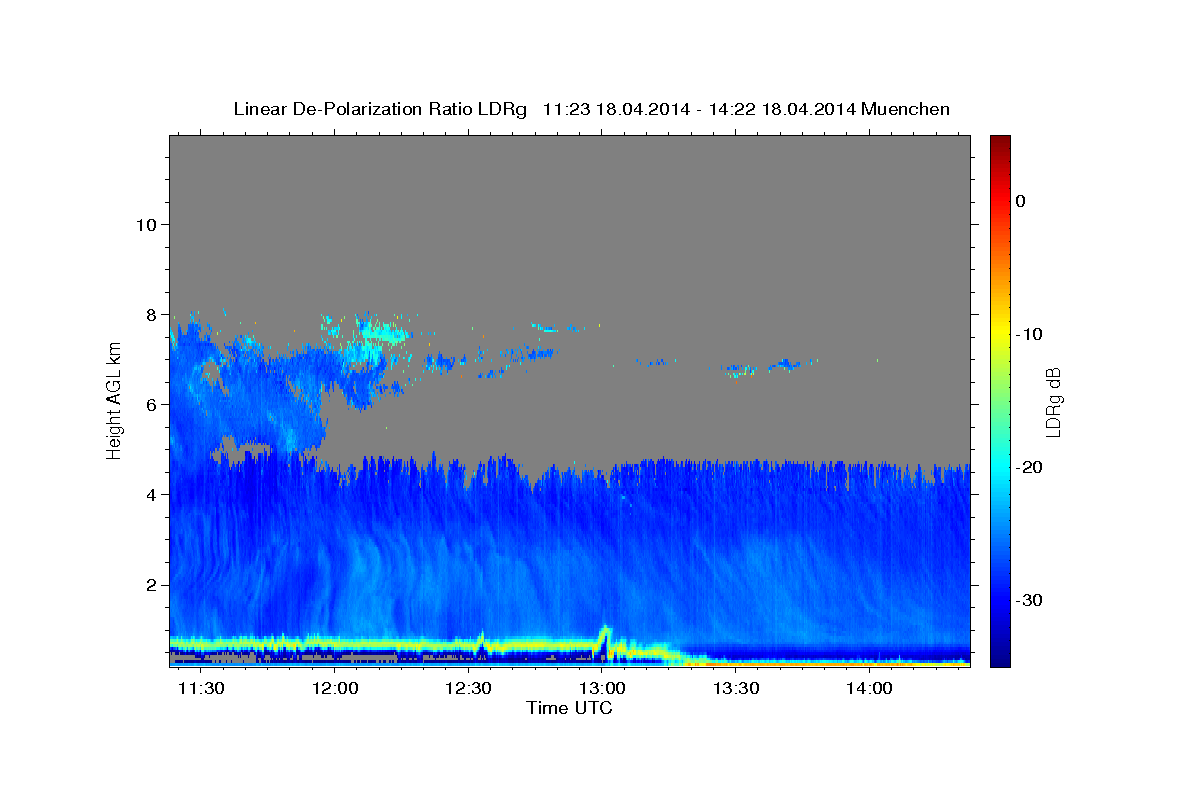The image size is (1200, 800).
Task: Click the height tick label 4
Action: click(152, 494)
